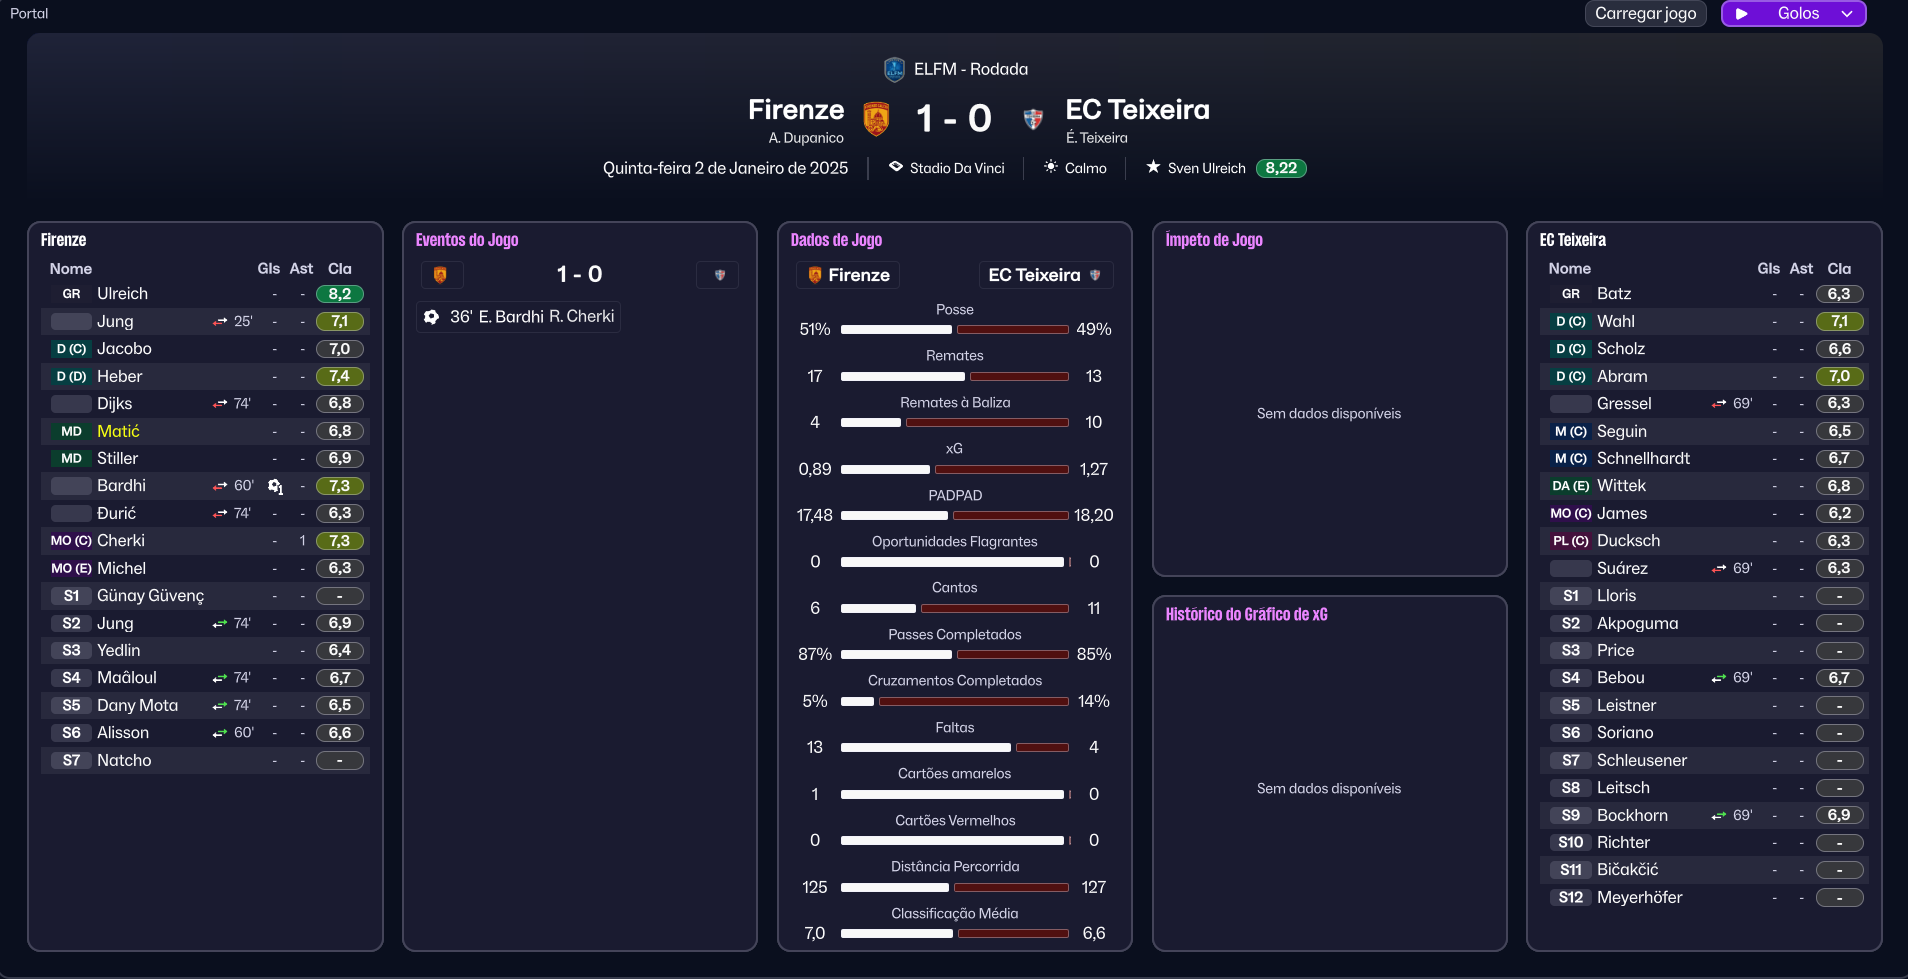Image resolution: width=1908 pixels, height=979 pixels.
Task: Click the play icon on Golos button
Action: click(x=1742, y=14)
